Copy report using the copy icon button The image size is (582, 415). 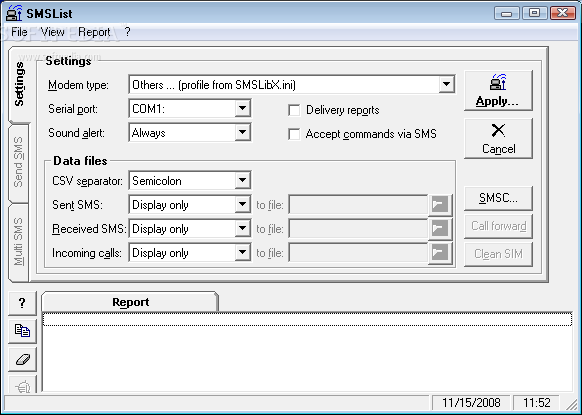coord(22,331)
